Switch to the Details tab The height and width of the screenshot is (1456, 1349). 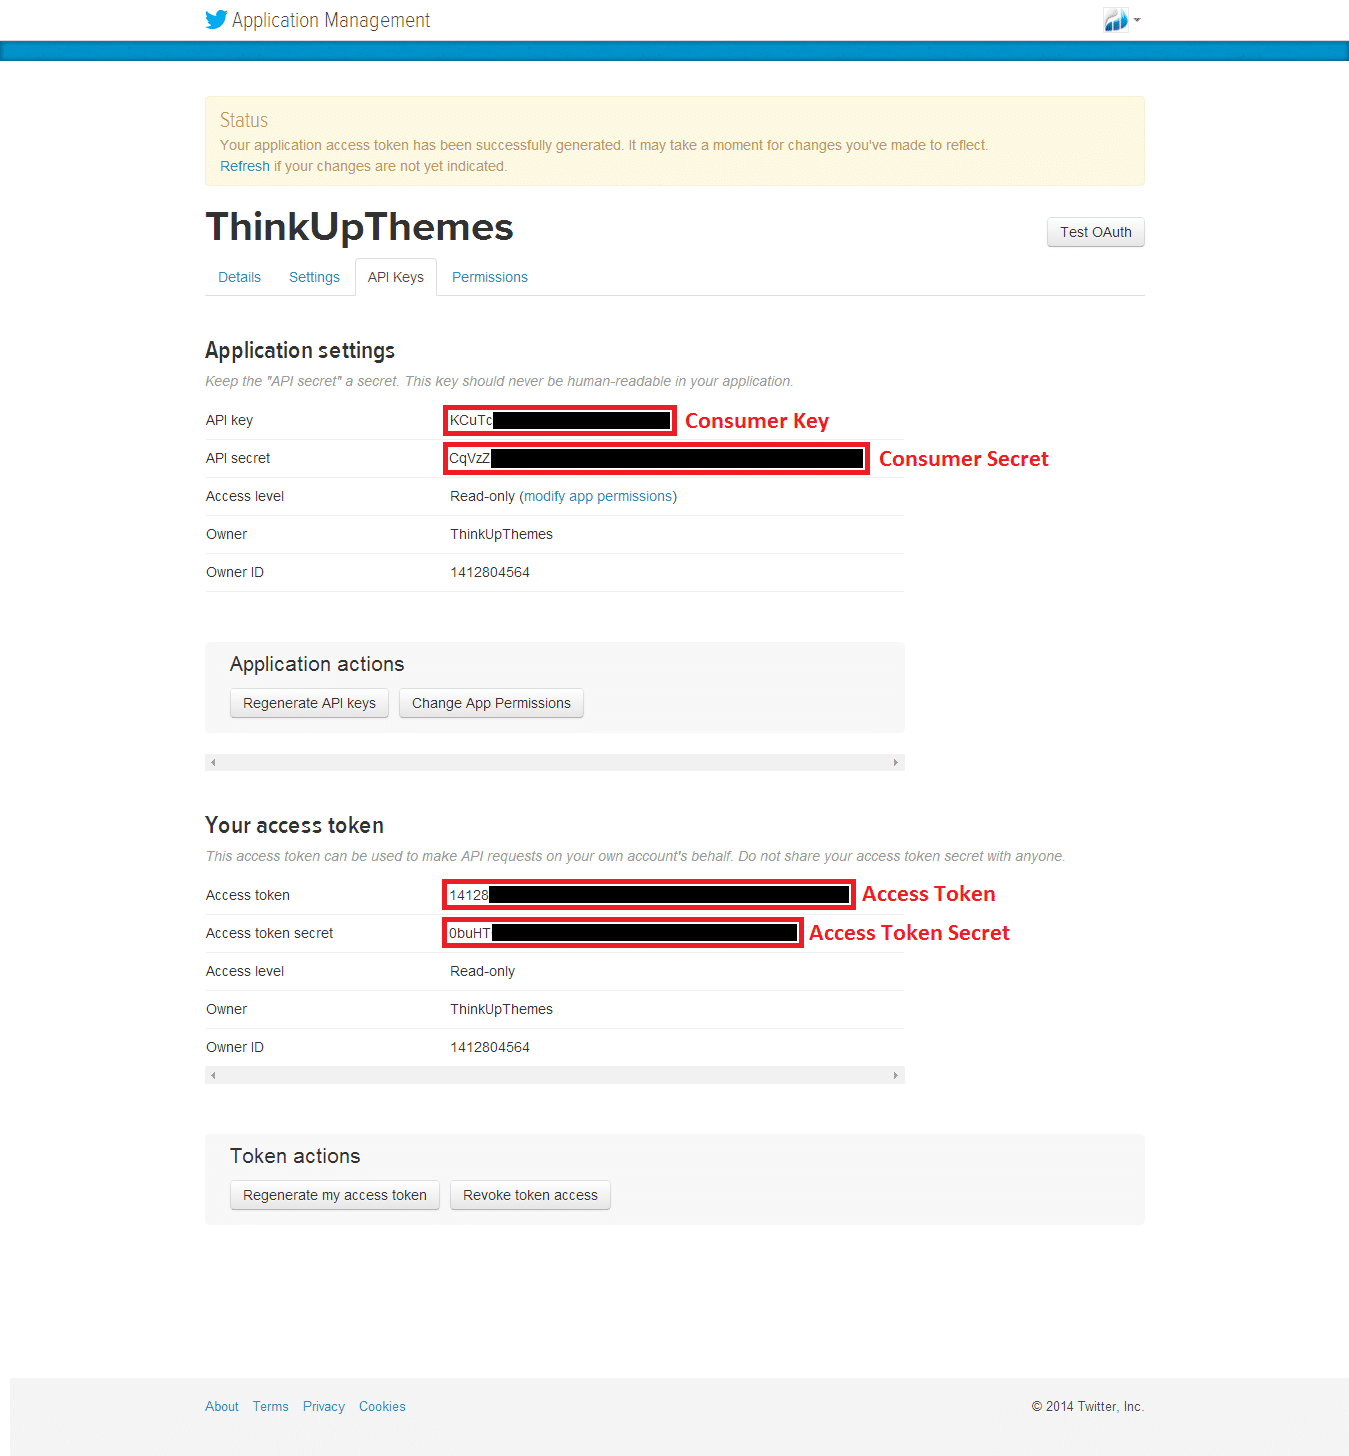pos(239,277)
